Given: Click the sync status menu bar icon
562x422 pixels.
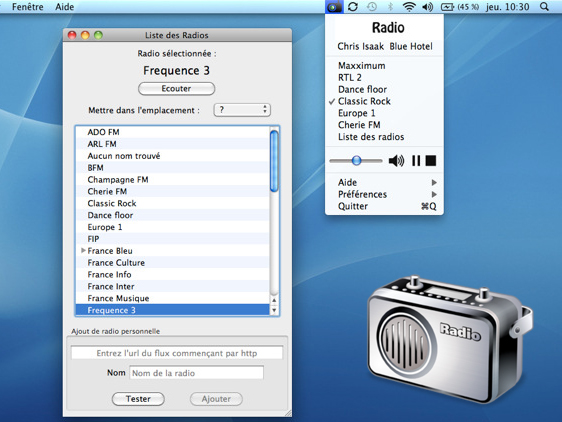Looking at the screenshot, I should click(353, 6).
